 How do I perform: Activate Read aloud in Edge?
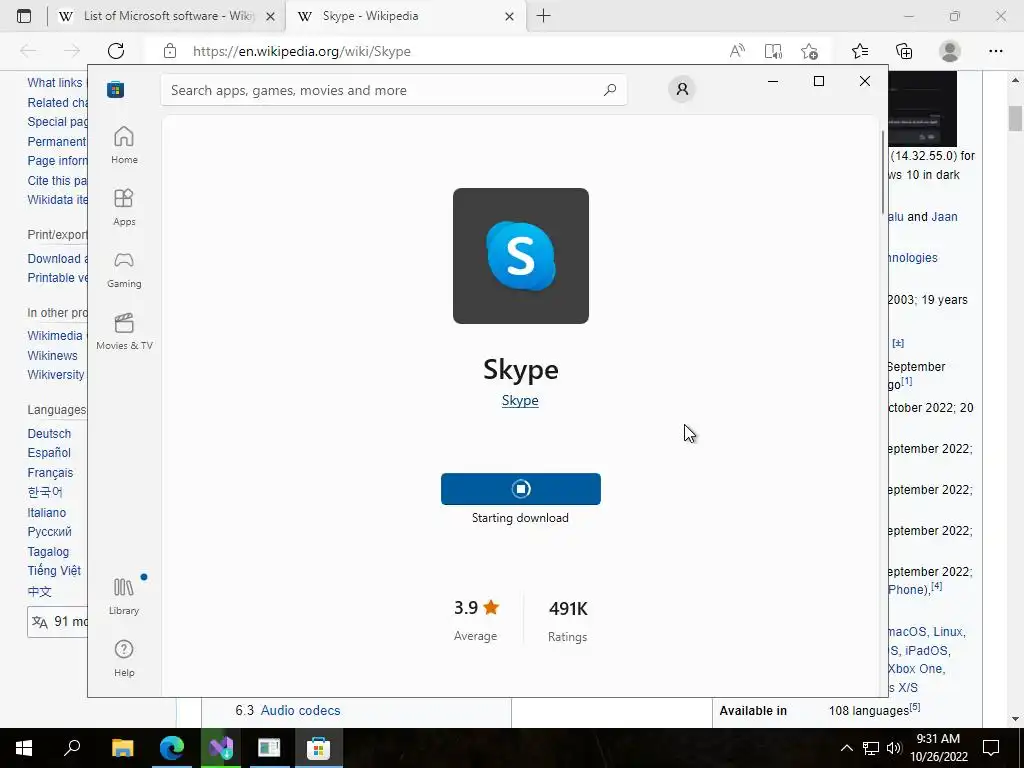pos(737,51)
